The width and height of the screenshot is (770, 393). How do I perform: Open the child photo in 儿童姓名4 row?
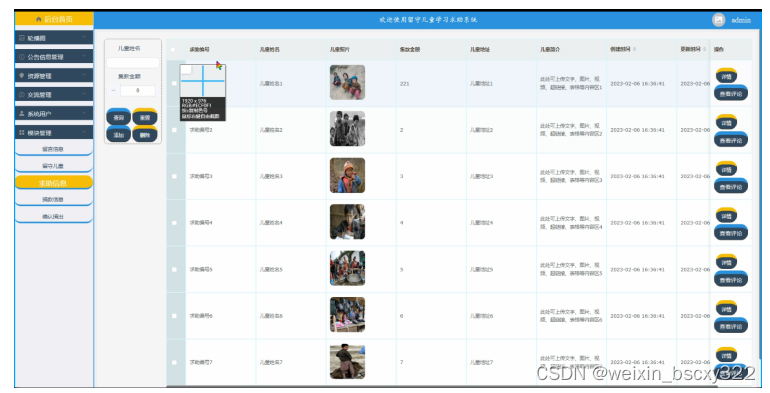[347, 222]
